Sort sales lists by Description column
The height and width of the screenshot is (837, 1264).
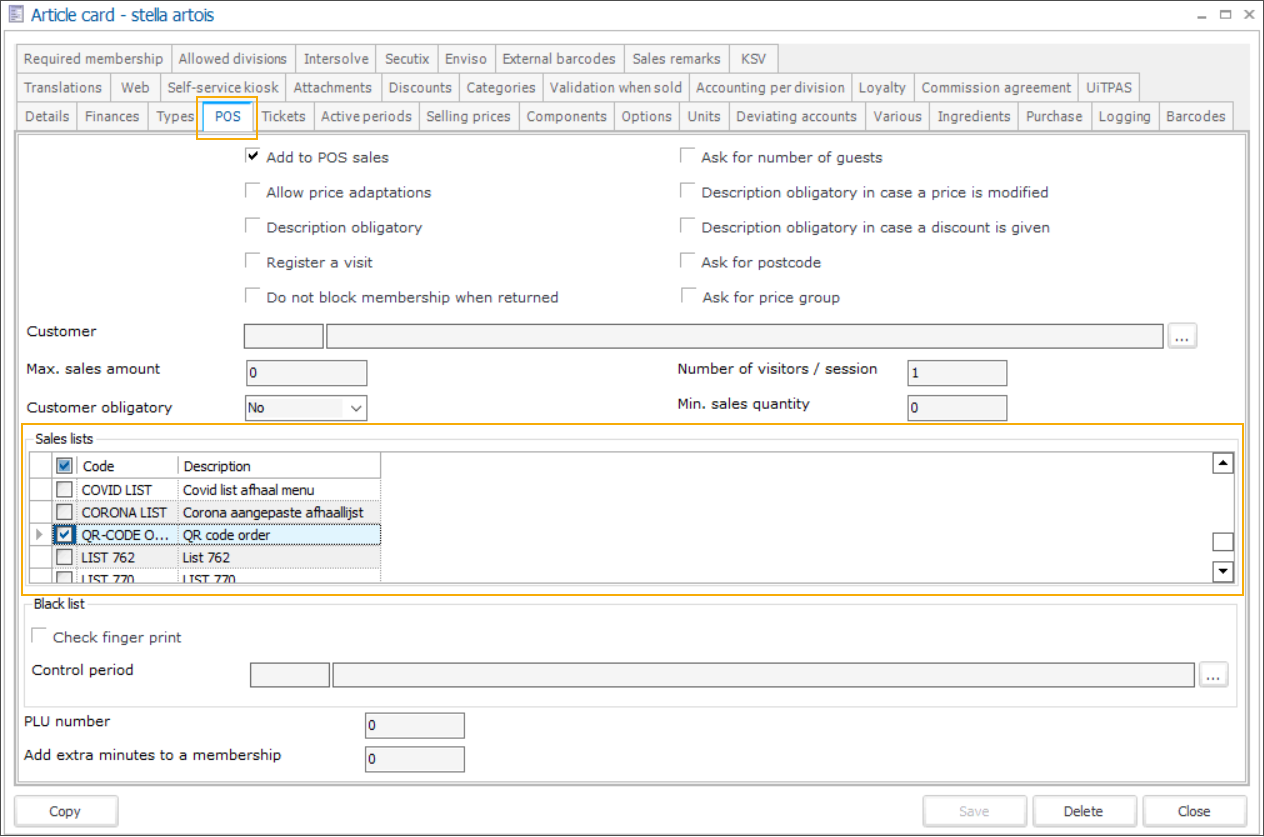pyautogui.click(x=278, y=466)
